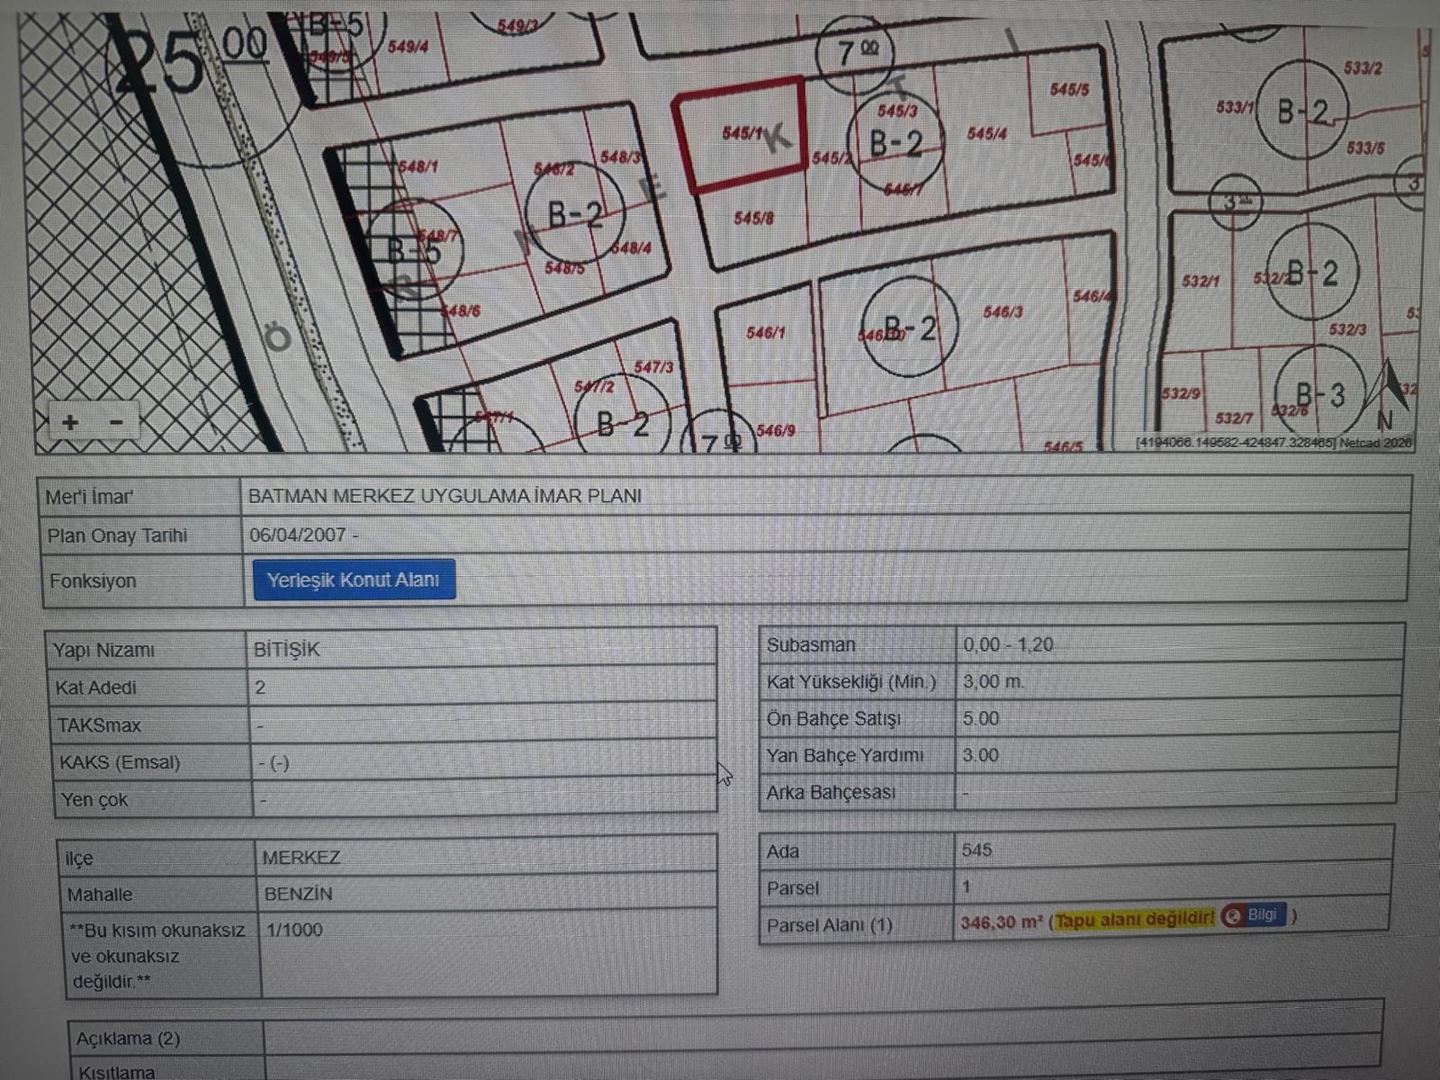Screen dimensions: 1440x1080
Task: Click the red globe icon beside Bilgi
Action: pos(1233,916)
